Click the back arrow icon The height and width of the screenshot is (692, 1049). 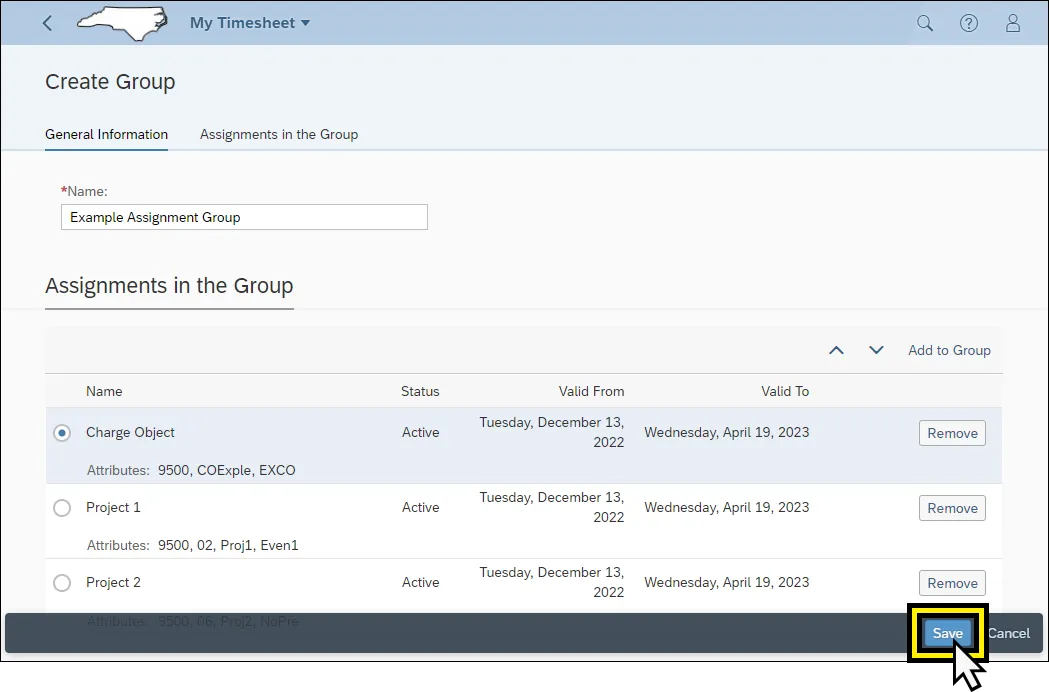[x=47, y=23]
